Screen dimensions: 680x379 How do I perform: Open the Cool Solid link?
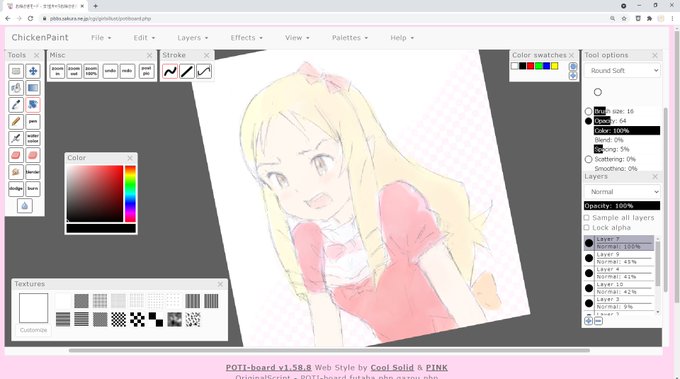pos(392,367)
